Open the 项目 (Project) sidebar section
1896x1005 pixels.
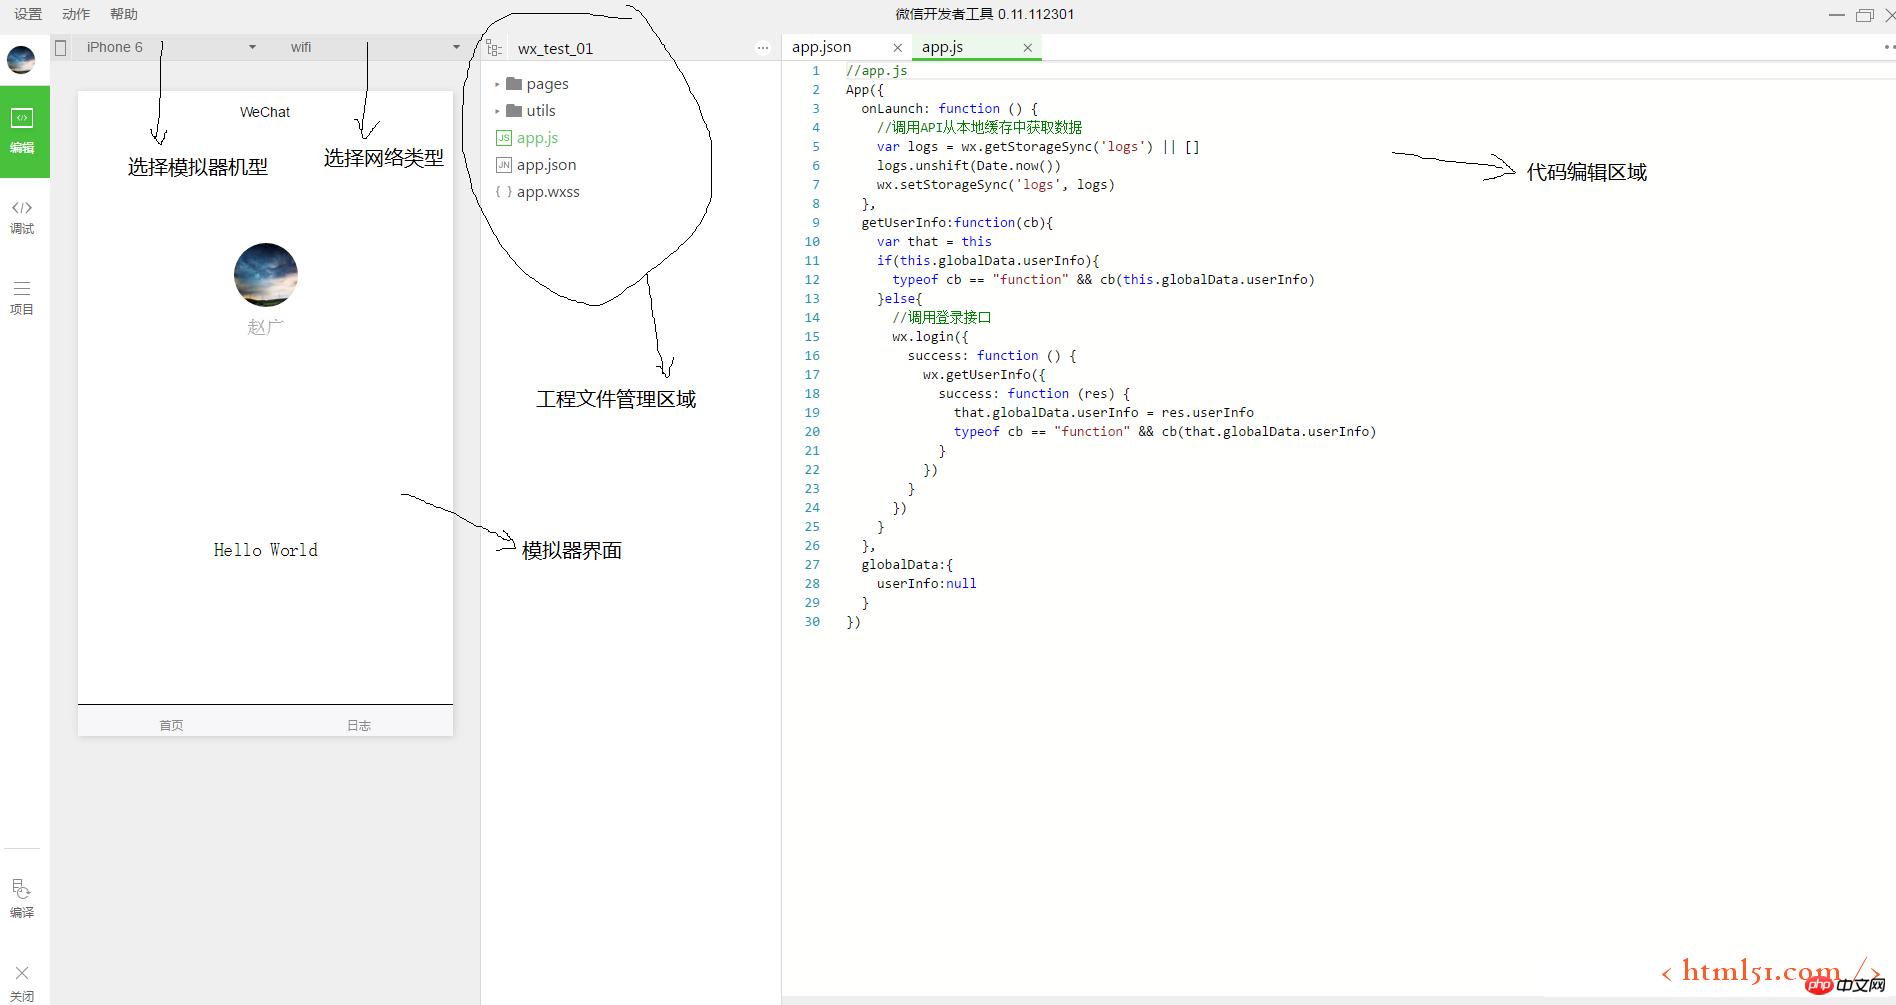point(22,297)
